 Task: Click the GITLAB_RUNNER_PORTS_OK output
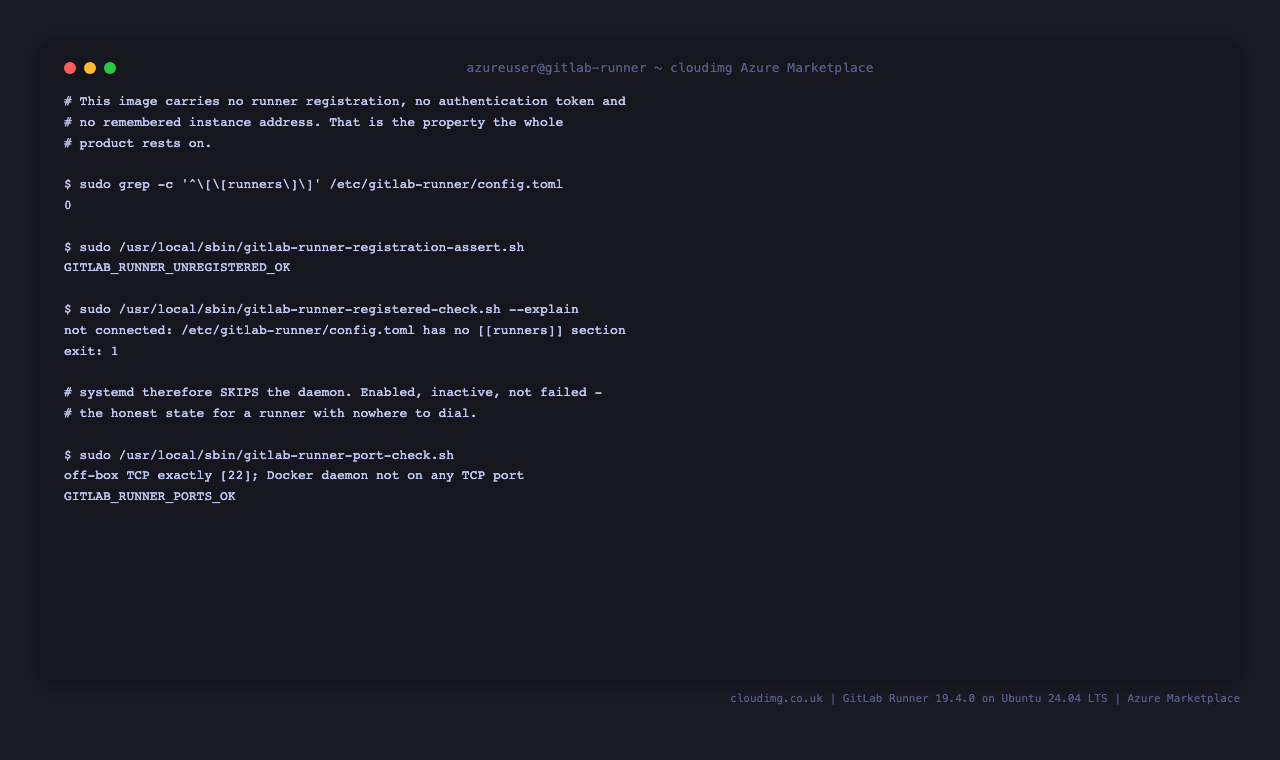(x=150, y=496)
